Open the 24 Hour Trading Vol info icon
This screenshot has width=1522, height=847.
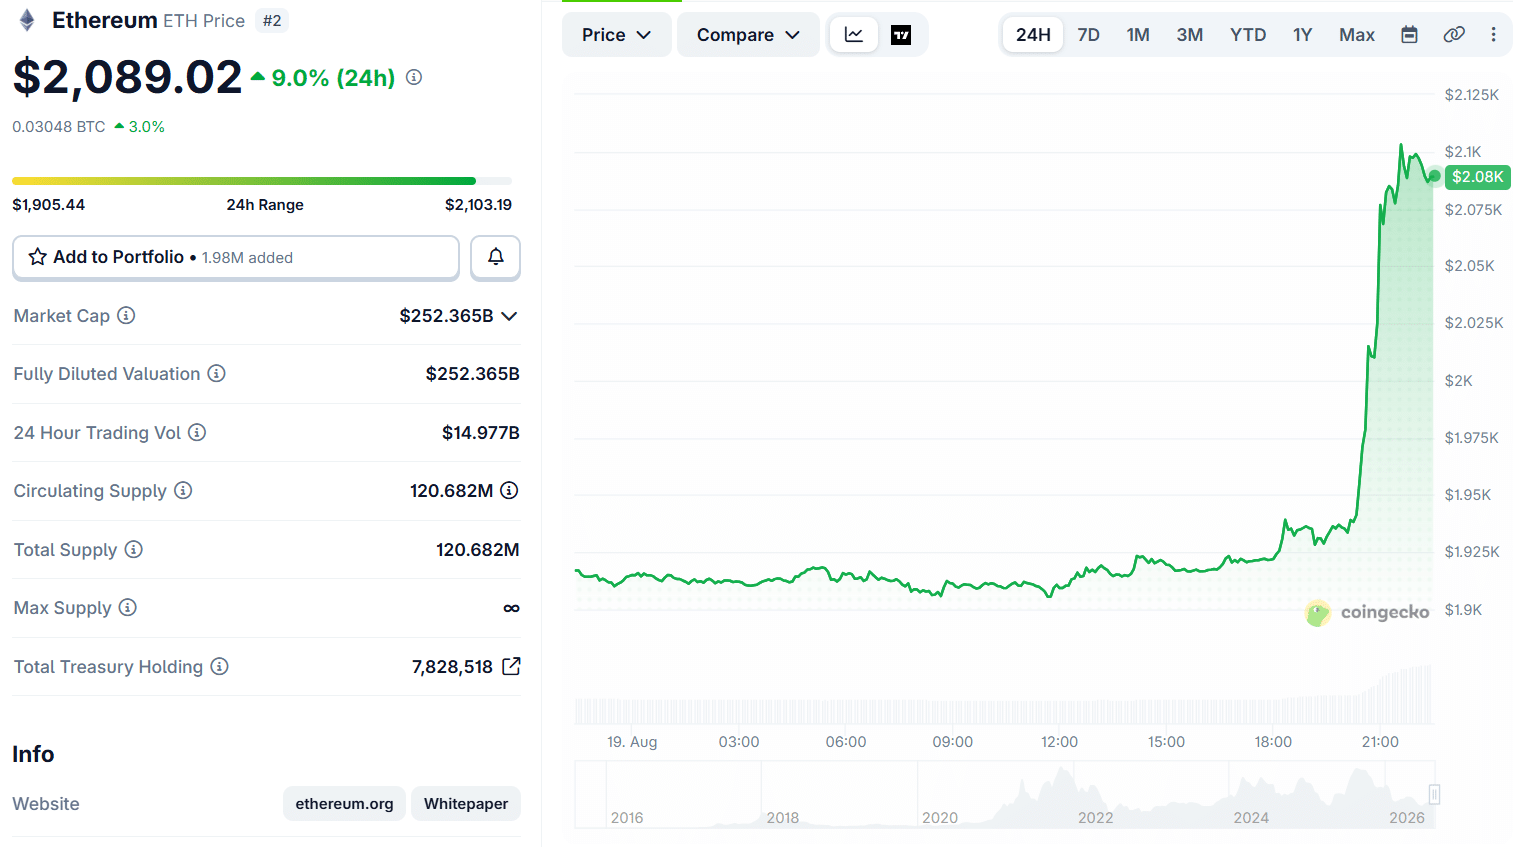(197, 432)
